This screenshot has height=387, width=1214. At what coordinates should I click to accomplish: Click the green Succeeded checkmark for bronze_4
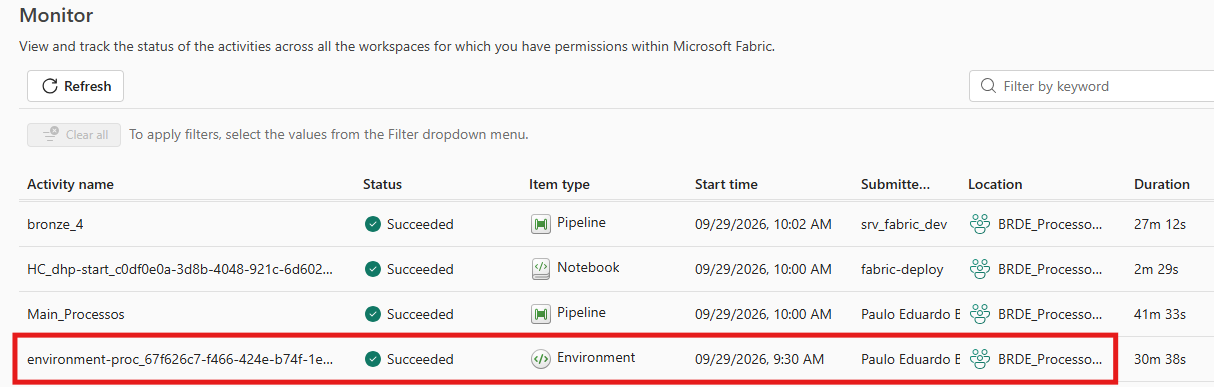[x=373, y=224]
